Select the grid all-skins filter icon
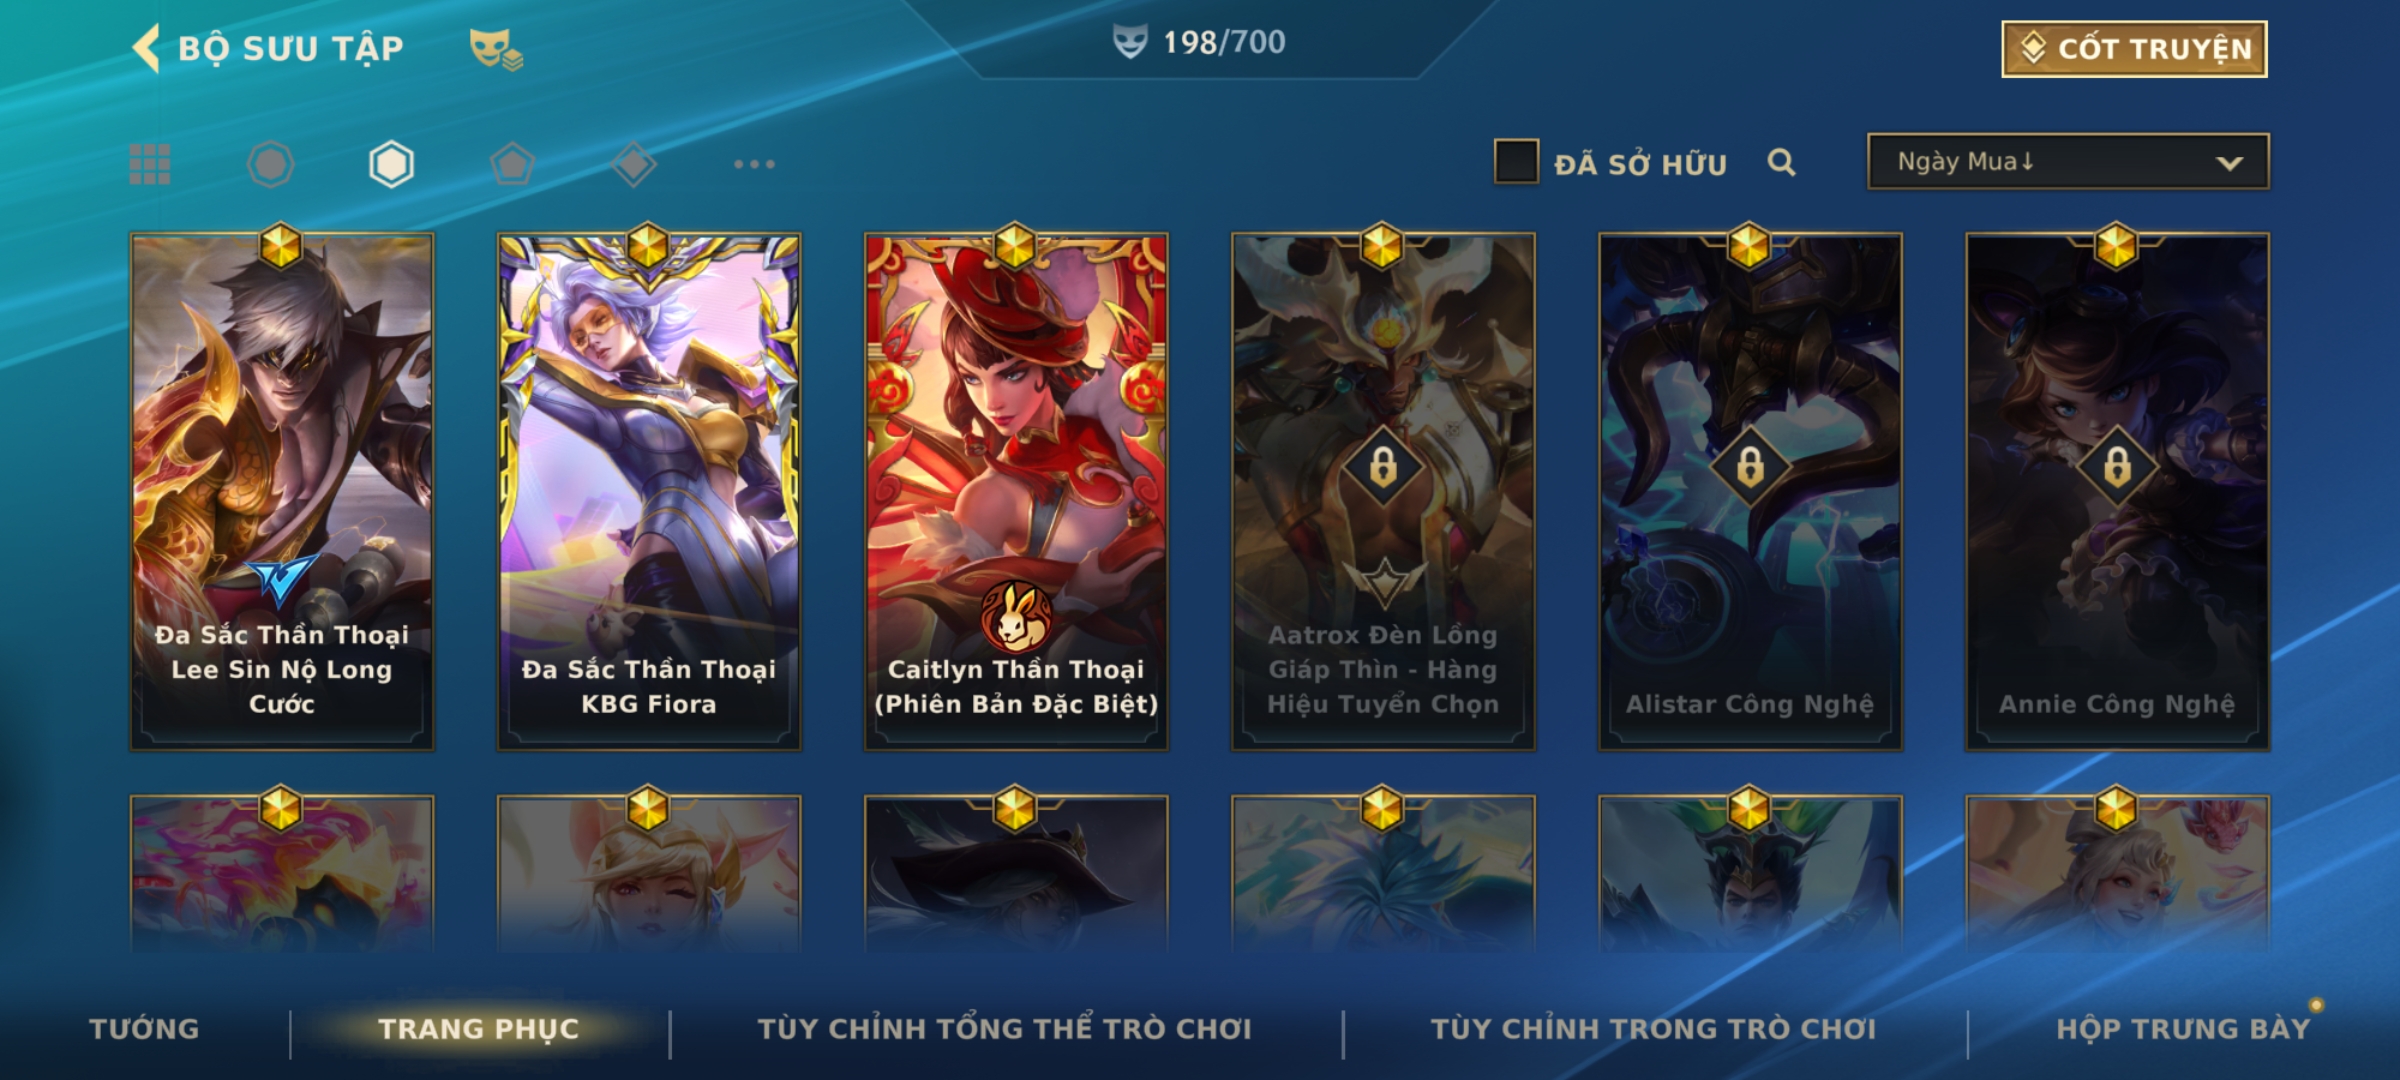Viewport: 2400px width, 1080px height. (x=150, y=164)
